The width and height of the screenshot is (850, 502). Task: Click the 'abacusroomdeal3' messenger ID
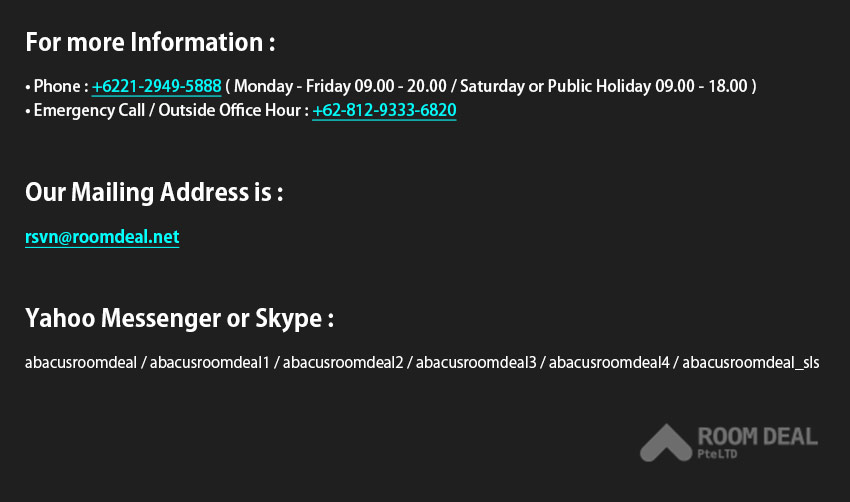(476, 362)
